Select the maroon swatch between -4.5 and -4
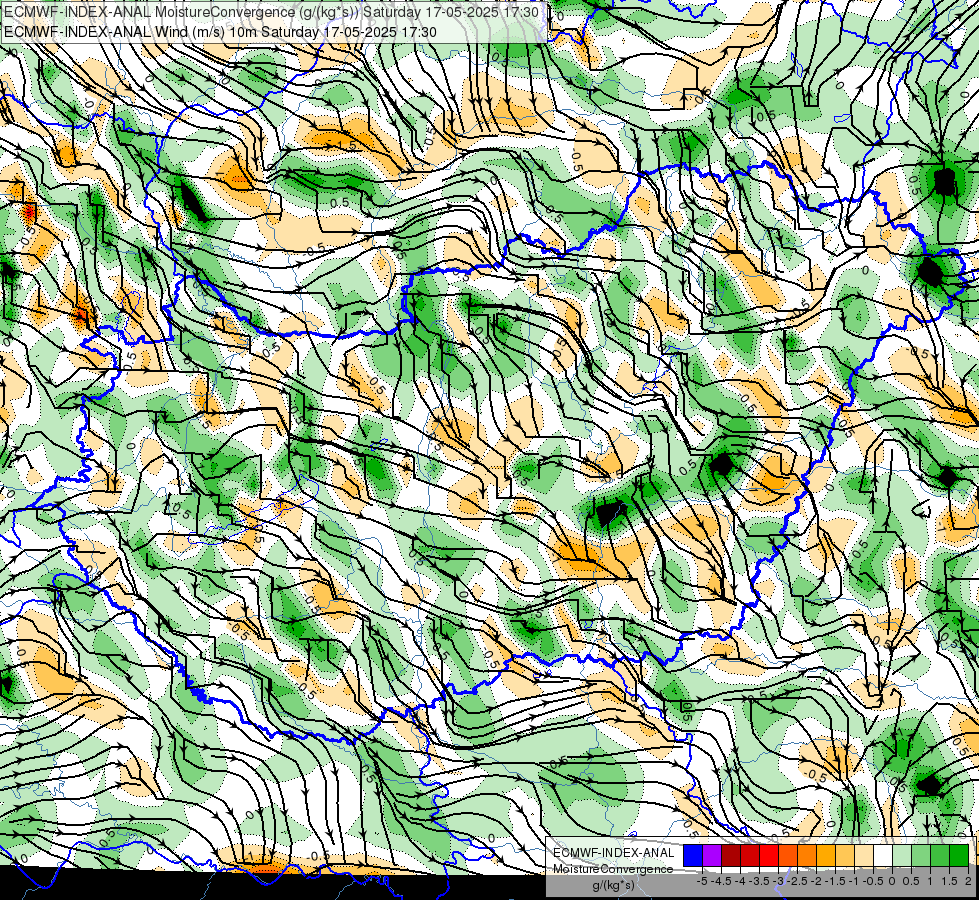This screenshot has height=900, width=979. (731, 856)
